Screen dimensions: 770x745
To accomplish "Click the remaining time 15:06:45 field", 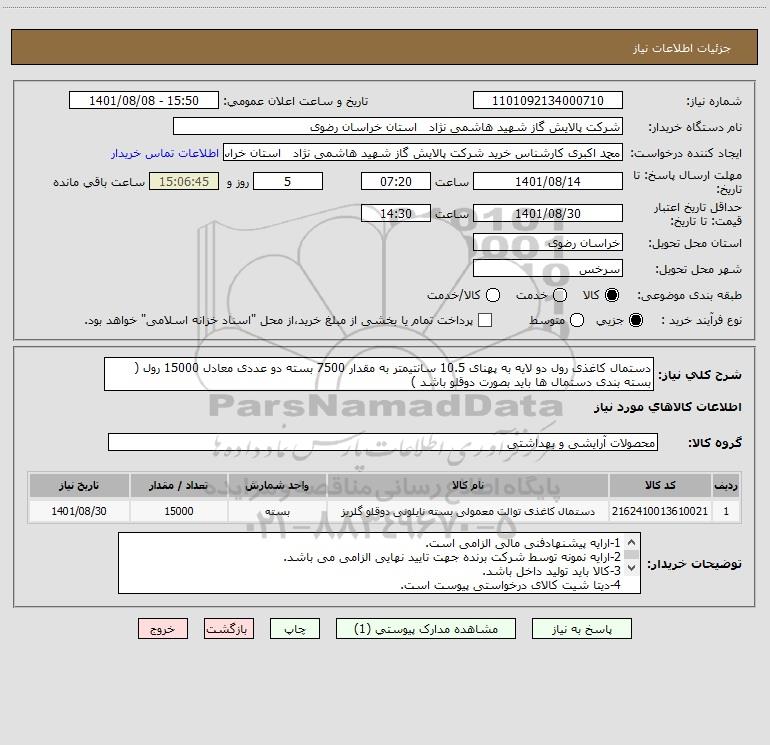I will (x=184, y=181).
